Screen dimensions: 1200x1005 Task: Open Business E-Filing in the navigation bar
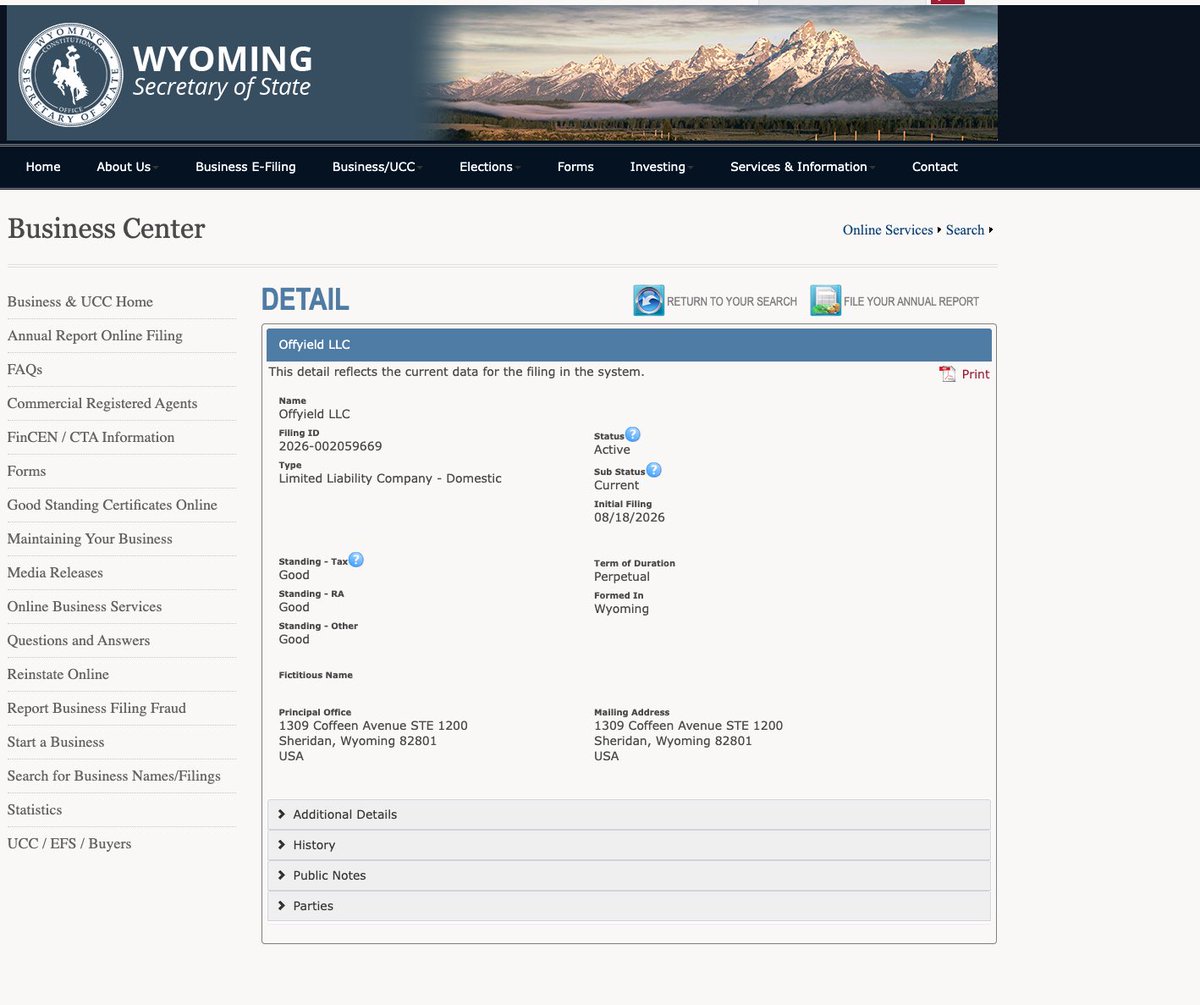[x=246, y=167]
